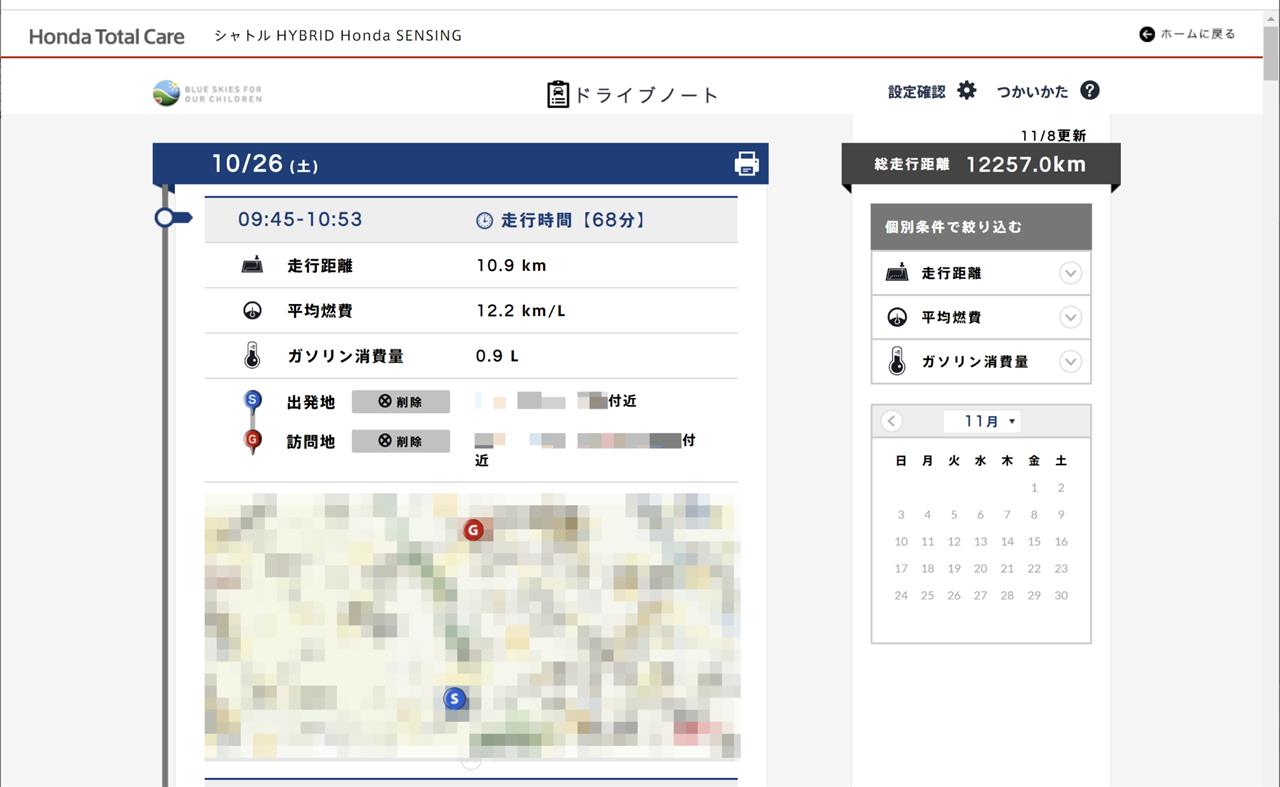
Task: Open the help question mark icon
Action: (x=1090, y=90)
